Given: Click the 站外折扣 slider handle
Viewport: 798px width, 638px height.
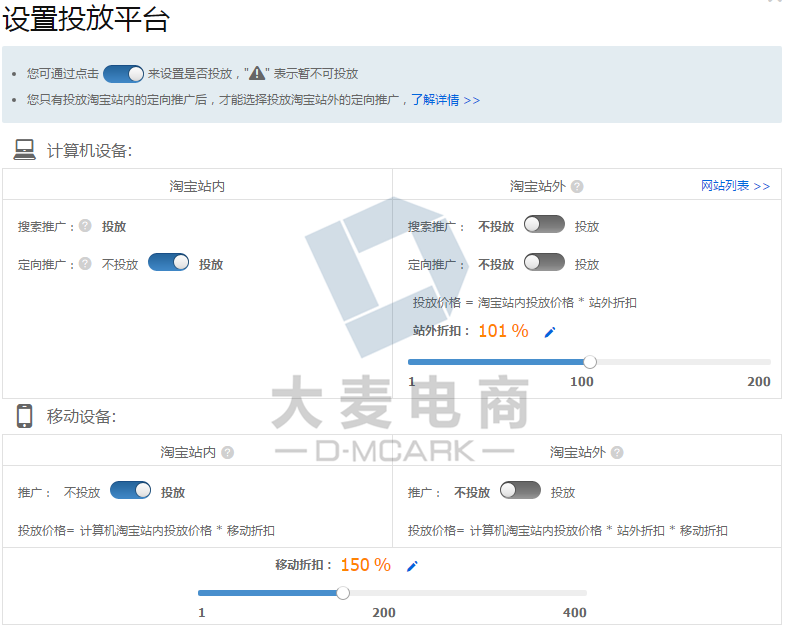Looking at the screenshot, I should pos(590,362).
